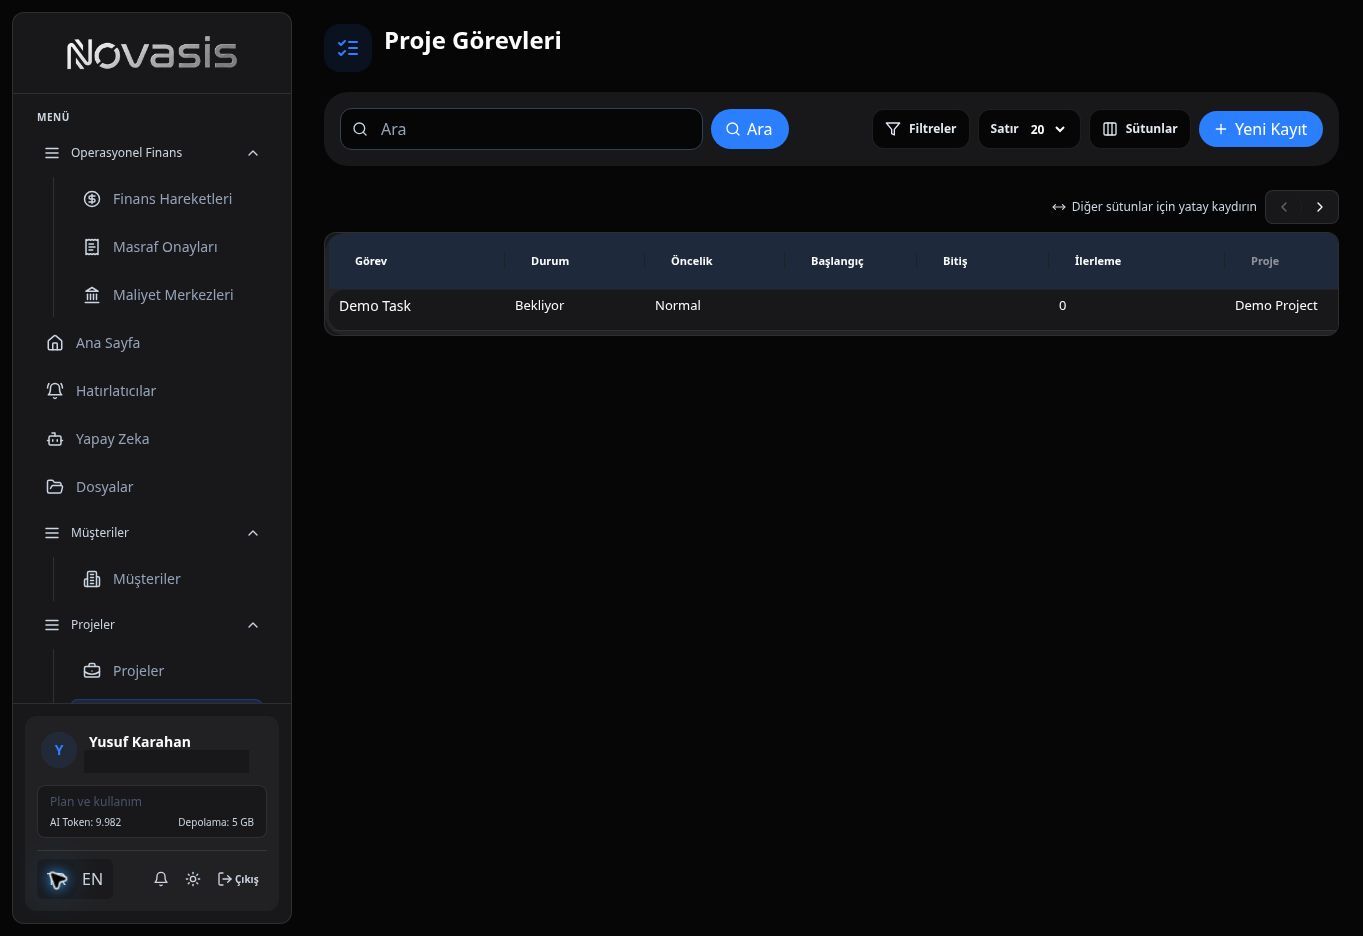Image resolution: width=1363 pixels, height=936 pixels.
Task: Sort by the Başlangıç column header
Action: coord(837,261)
